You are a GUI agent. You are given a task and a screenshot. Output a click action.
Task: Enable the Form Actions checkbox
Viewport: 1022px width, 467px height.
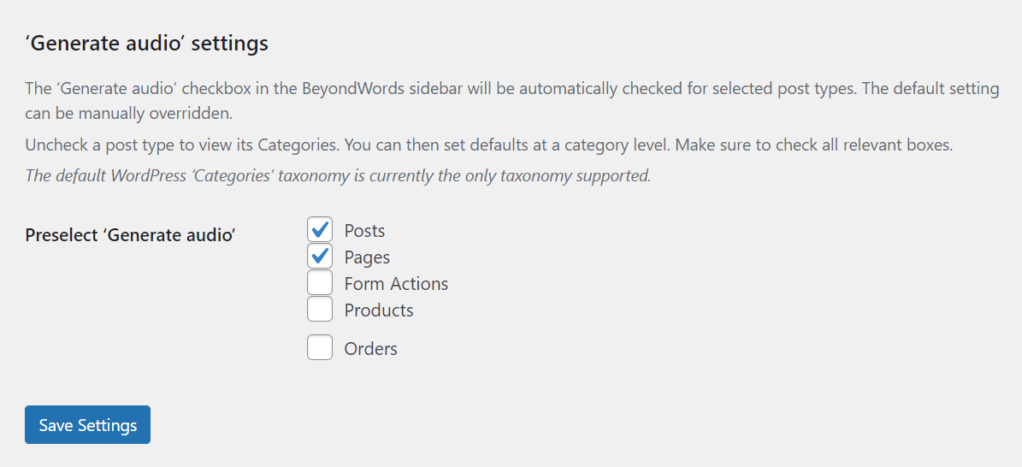pos(320,283)
